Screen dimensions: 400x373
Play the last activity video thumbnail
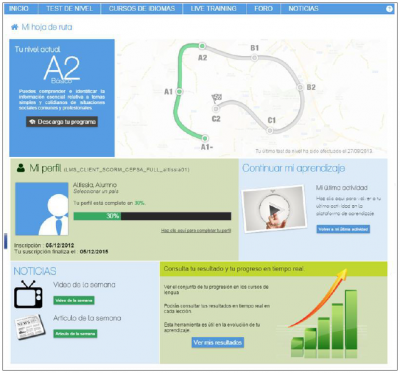[274, 209]
